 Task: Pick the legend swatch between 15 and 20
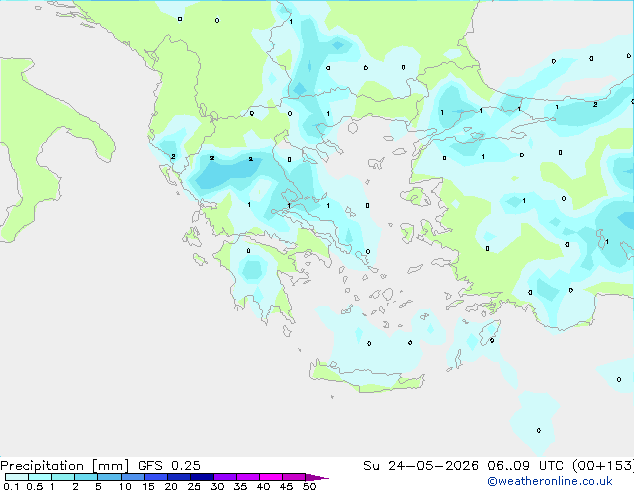tap(156, 477)
